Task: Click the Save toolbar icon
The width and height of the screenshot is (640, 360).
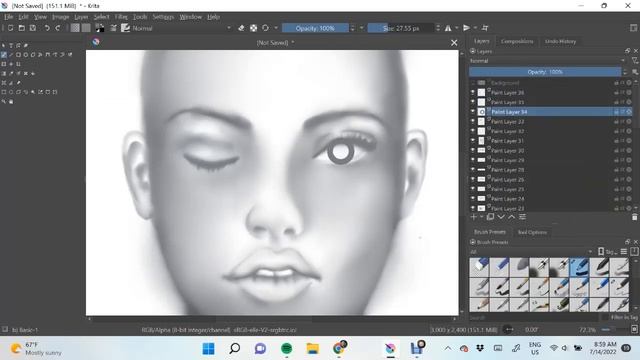Action: pyautogui.click(x=33, y=28)
